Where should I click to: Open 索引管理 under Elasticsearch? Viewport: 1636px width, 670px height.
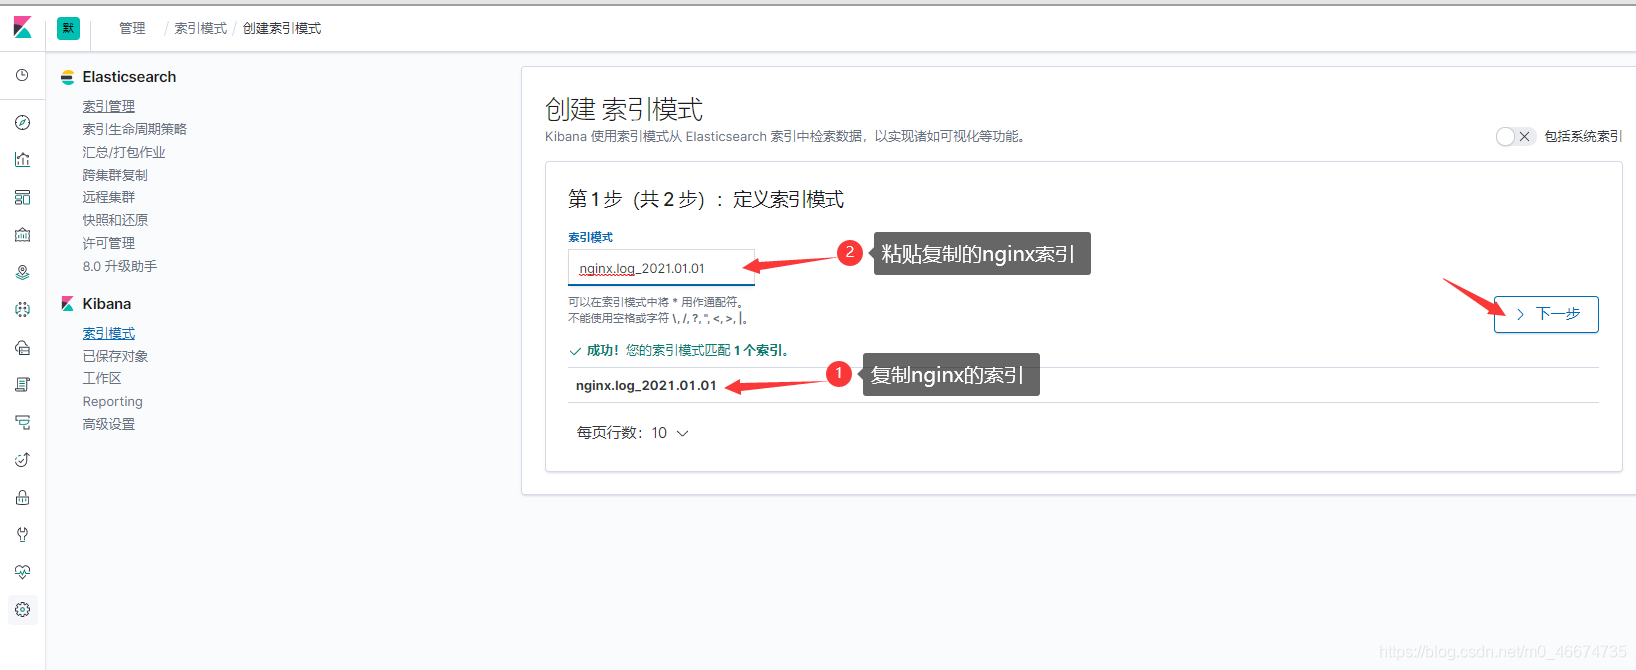coord(108,106)
